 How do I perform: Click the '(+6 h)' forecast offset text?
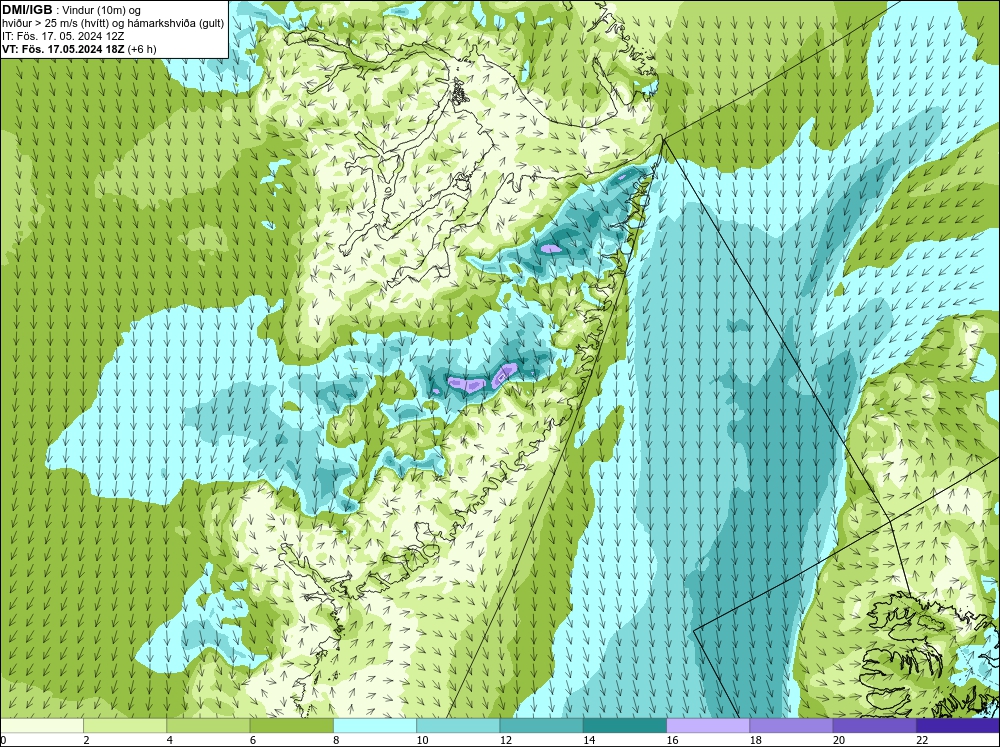point(142,49)
